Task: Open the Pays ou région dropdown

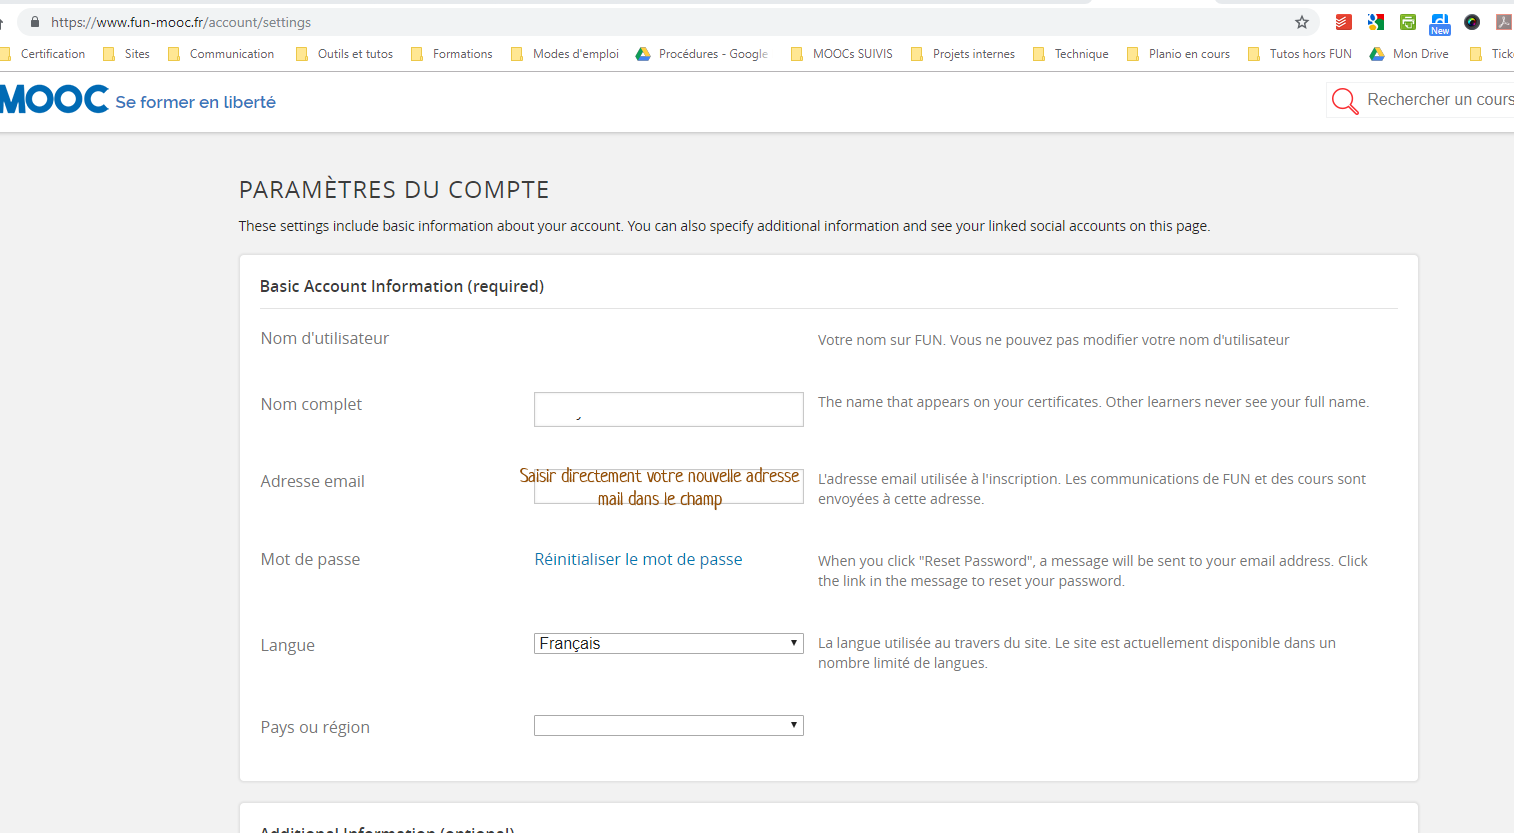Action: (669, 725)
